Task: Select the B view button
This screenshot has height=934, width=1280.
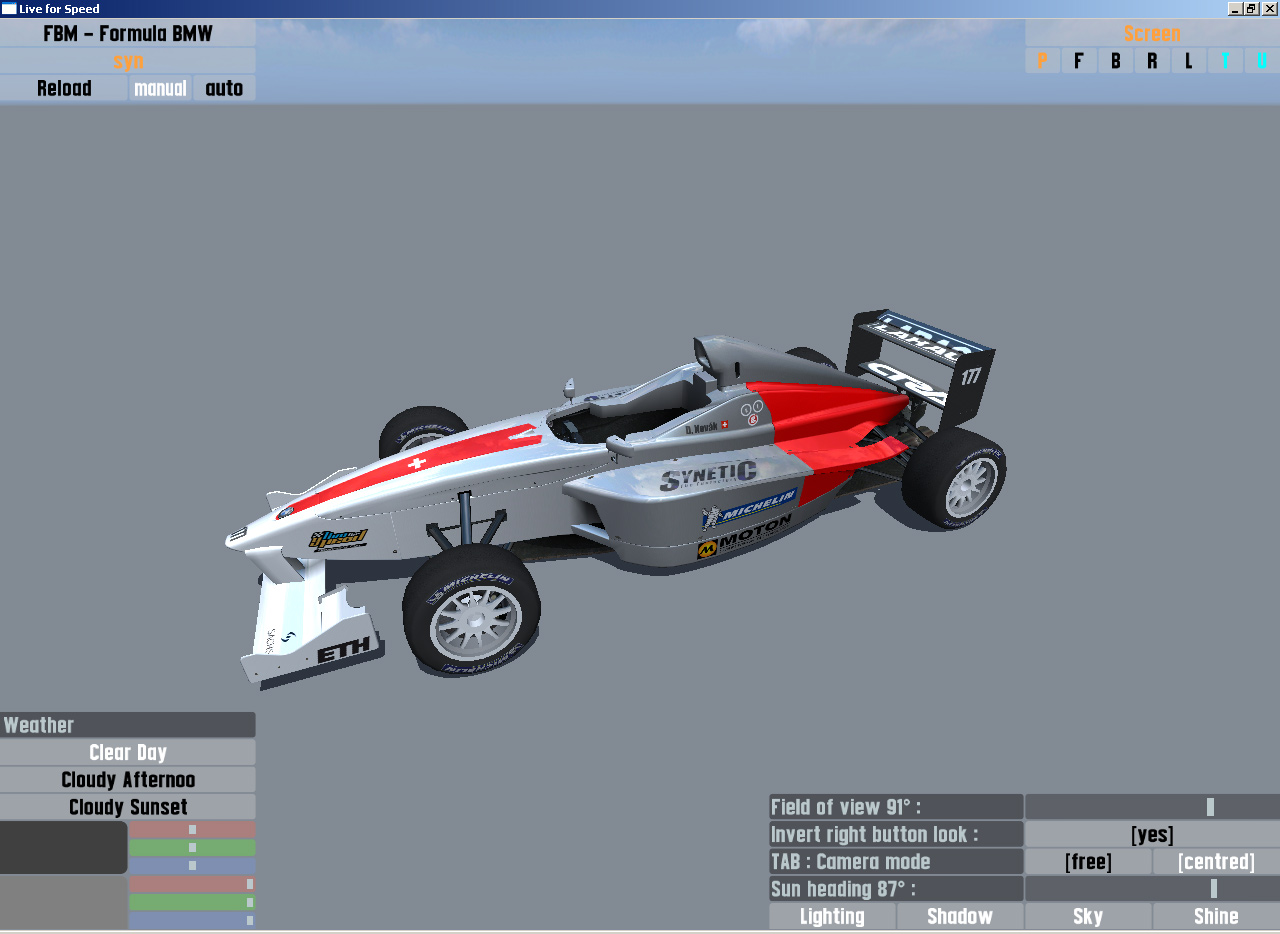Action: point(1115,61)
